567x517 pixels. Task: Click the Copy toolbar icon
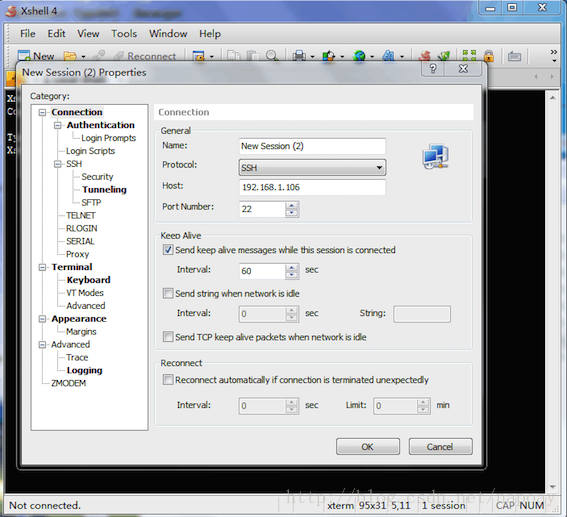tap(234, 56)
